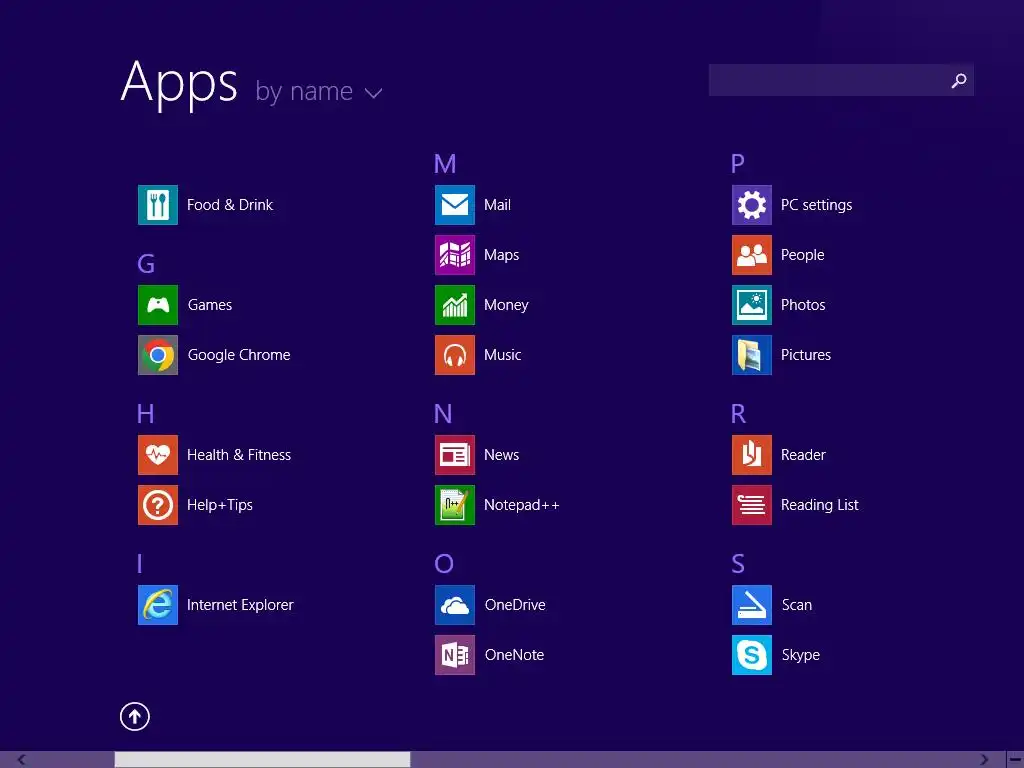Open the Pictures folder icon

[752, 355]
